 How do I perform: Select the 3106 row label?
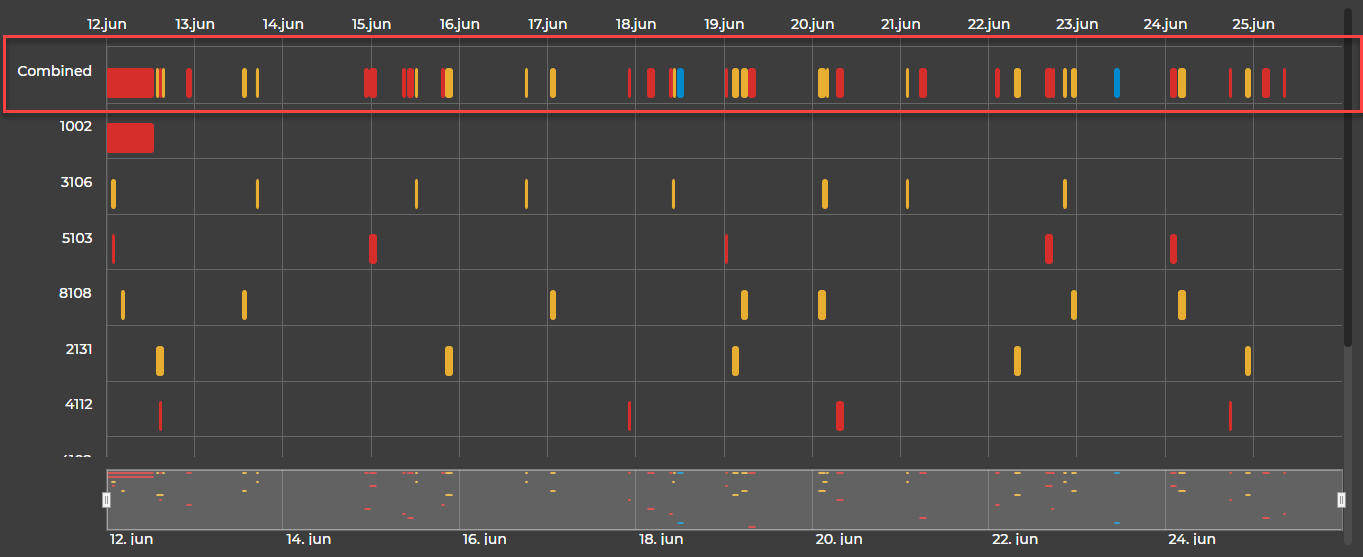76,182
